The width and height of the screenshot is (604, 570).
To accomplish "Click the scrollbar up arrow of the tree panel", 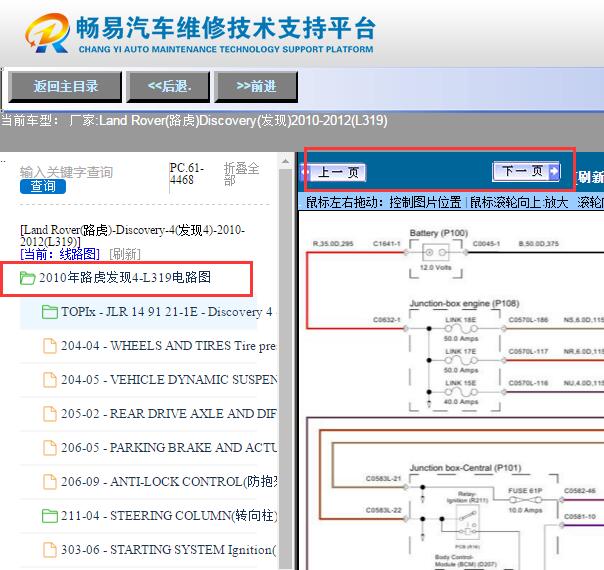I will [285, 161].
